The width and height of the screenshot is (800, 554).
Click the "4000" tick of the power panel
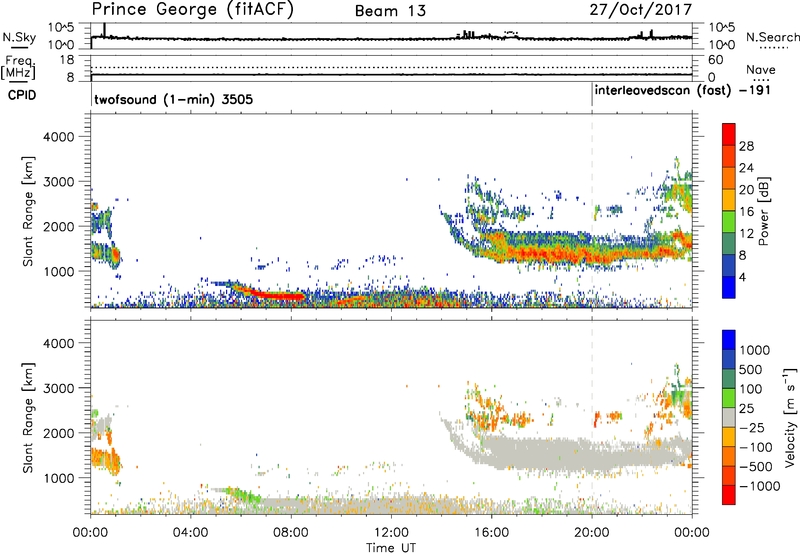tap(58, 137)
